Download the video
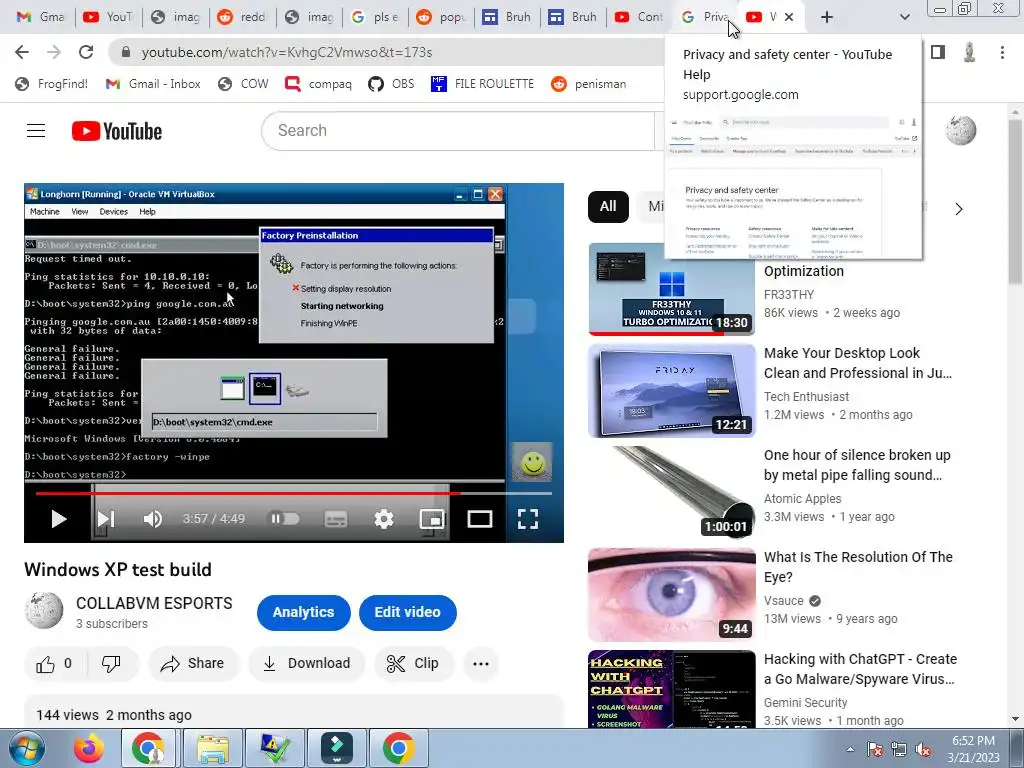The width and height of the screenshot is (1024, 768). click(306, 664)
